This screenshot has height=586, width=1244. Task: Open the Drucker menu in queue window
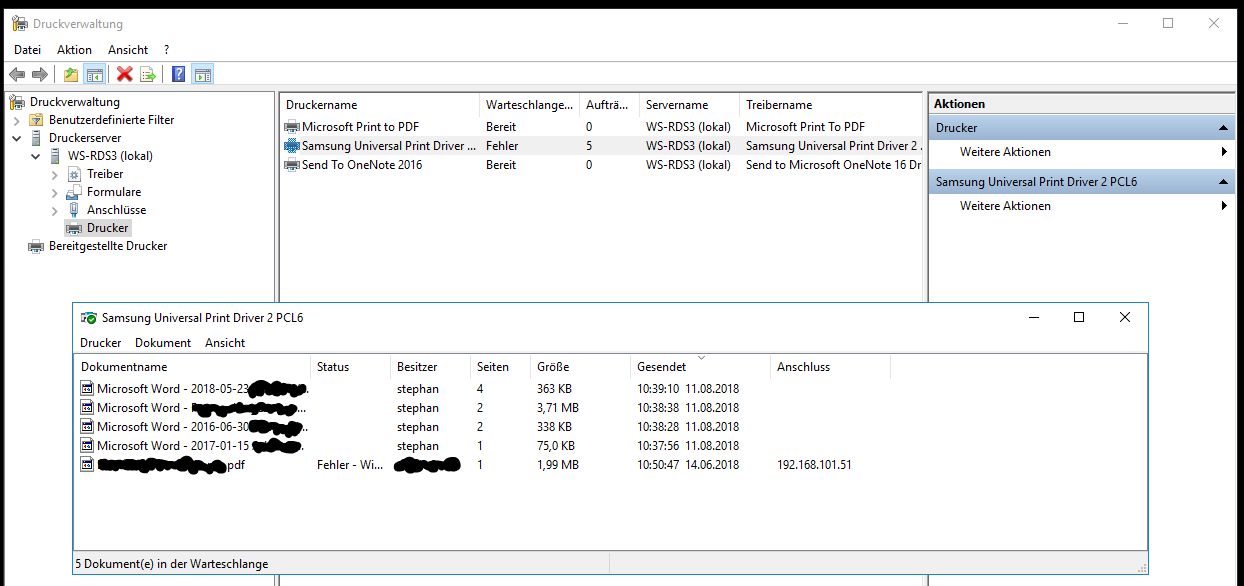pos(101,343)
